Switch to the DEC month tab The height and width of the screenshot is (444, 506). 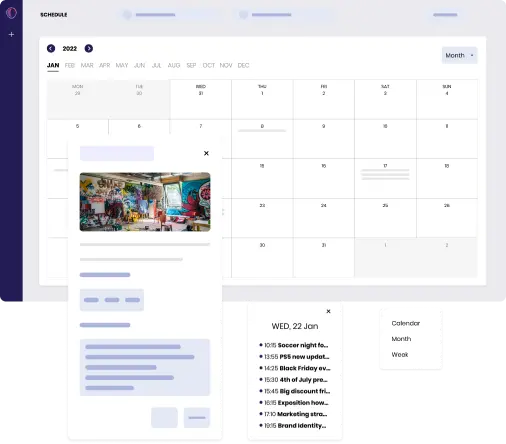243,65
